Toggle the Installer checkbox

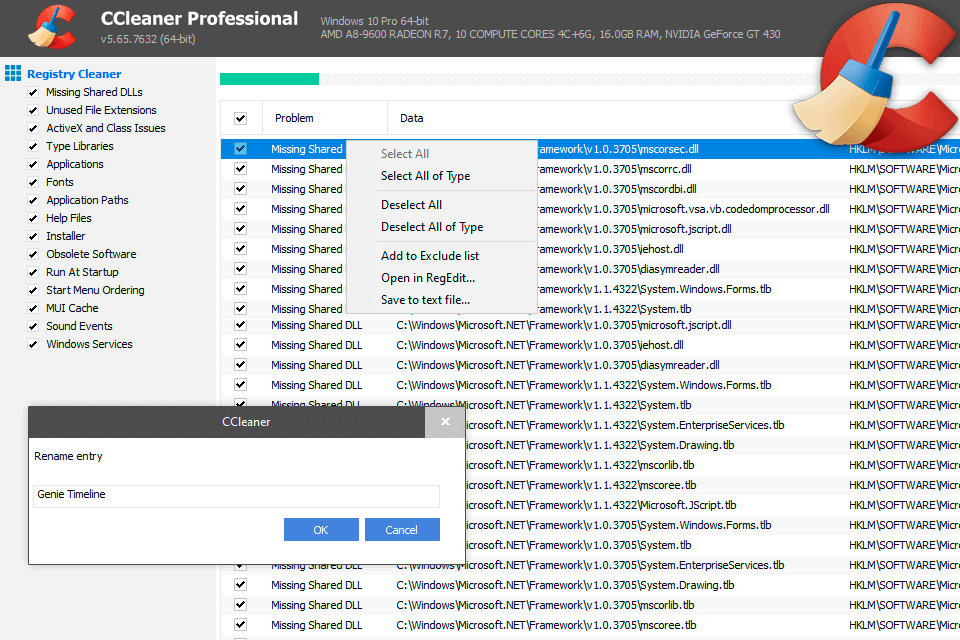(x=33, y=236)
